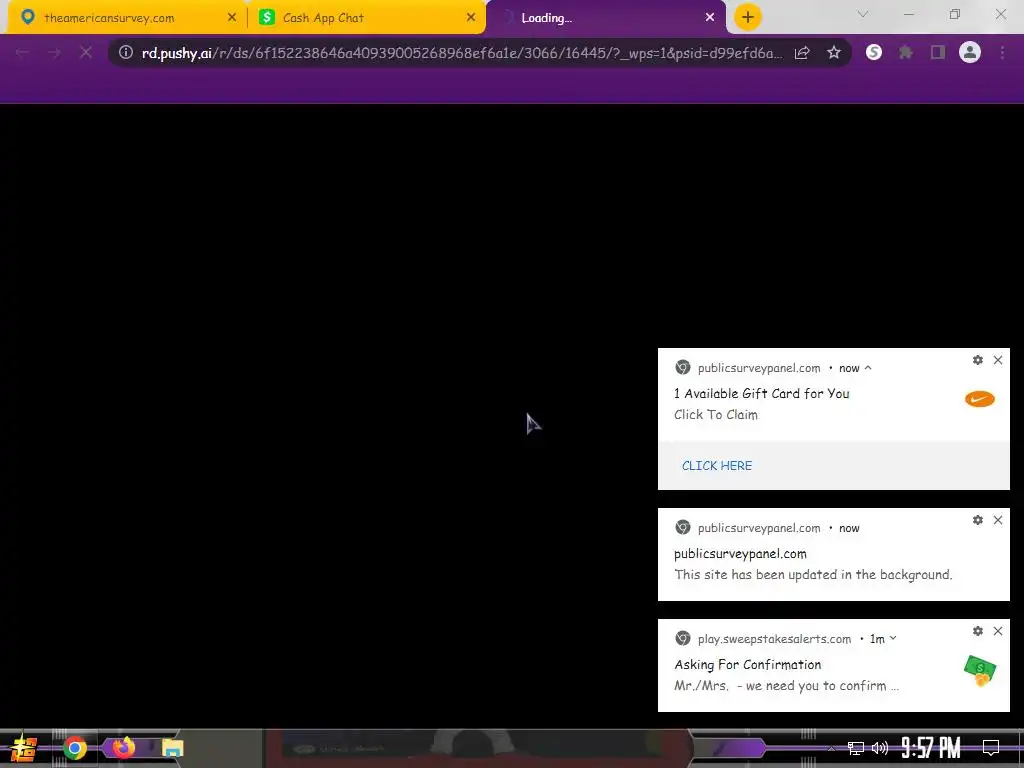Screen dimensions: 1024x768
Task: Show hidden system tray icons
Action: 831,748
